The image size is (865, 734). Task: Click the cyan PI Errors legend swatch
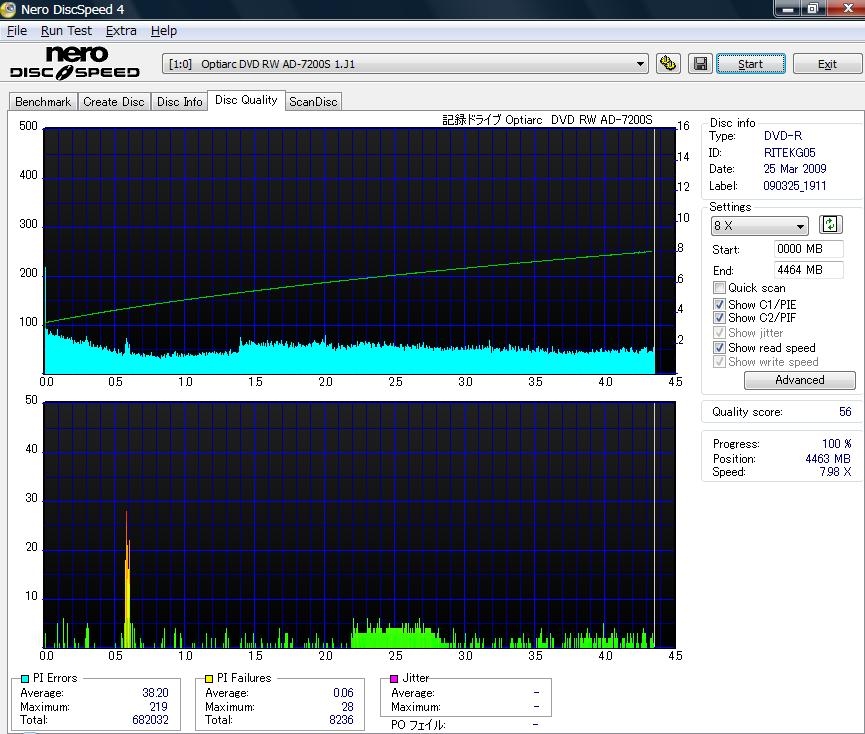coord(25,678)
